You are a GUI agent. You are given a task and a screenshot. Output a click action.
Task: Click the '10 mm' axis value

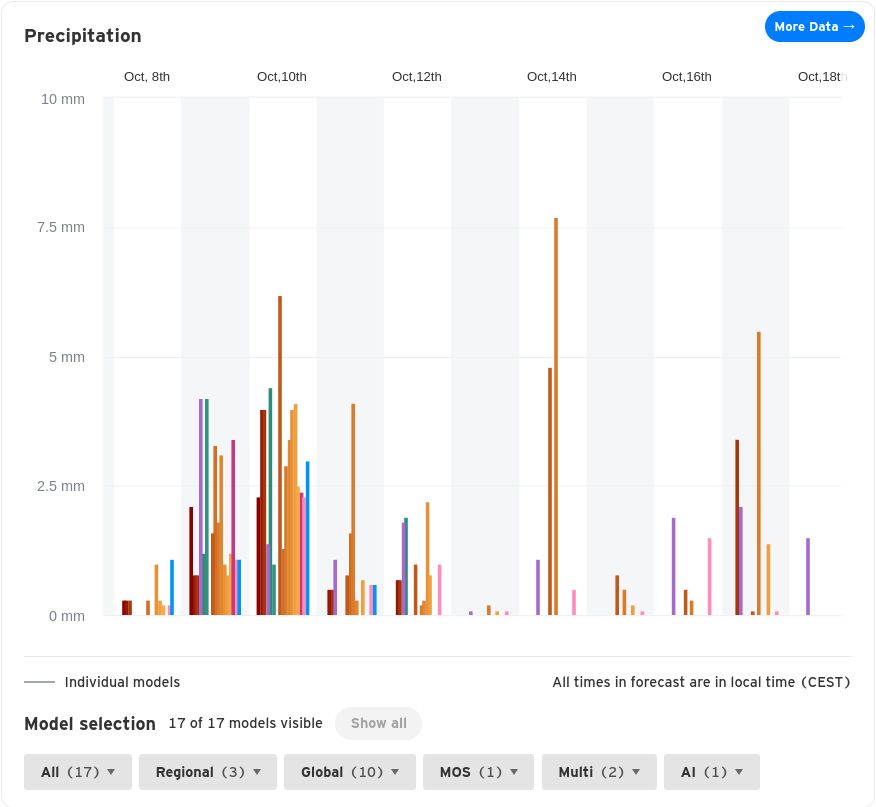point(63,99)
